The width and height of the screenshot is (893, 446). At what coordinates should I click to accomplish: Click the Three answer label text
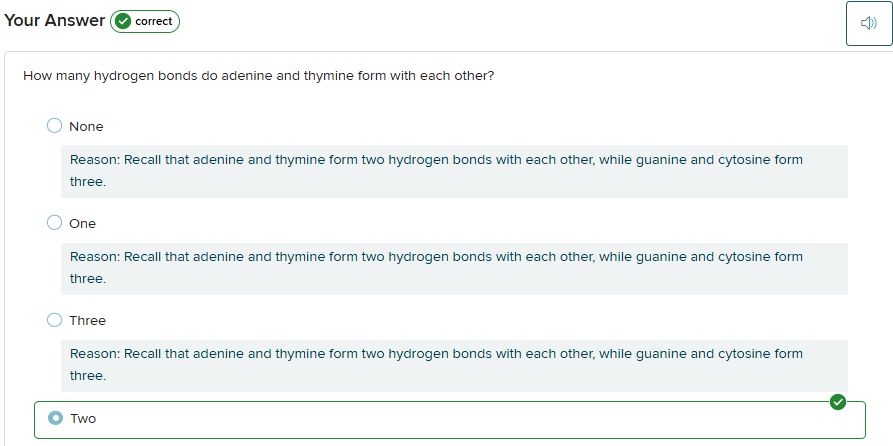pos(87,321)
